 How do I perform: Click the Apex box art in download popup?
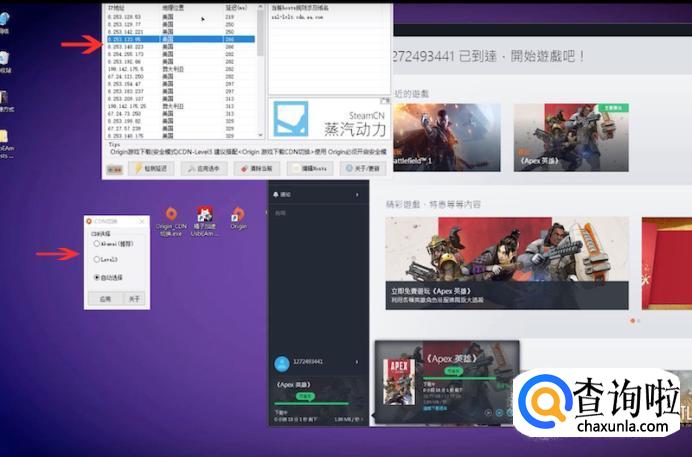point(399,382)
